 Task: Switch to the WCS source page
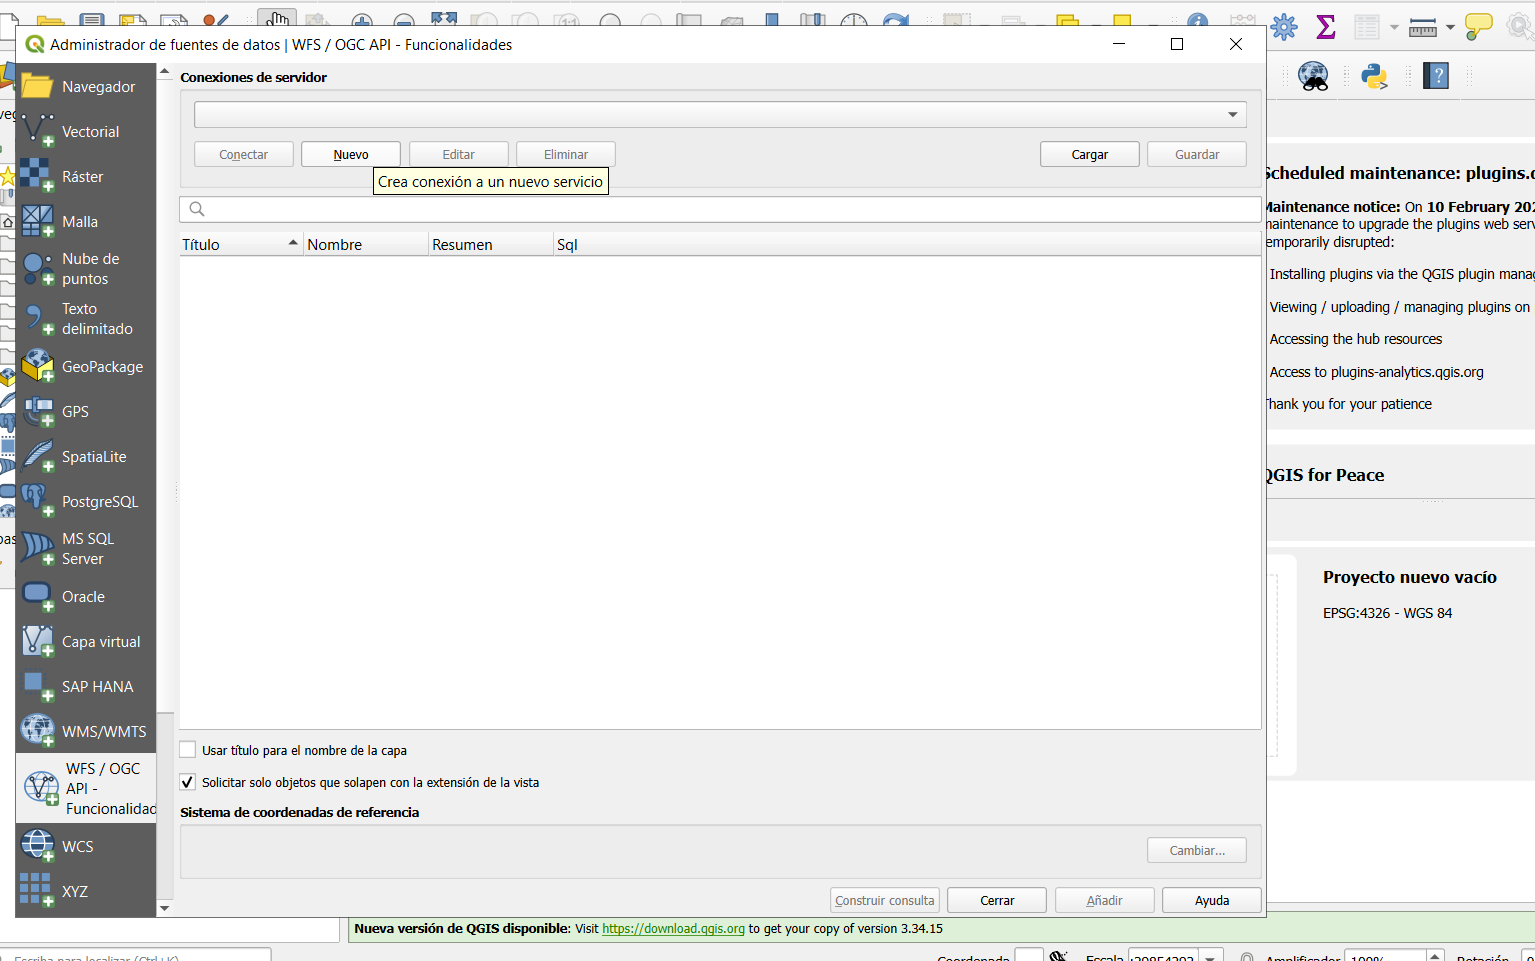(x=86, y=847)
